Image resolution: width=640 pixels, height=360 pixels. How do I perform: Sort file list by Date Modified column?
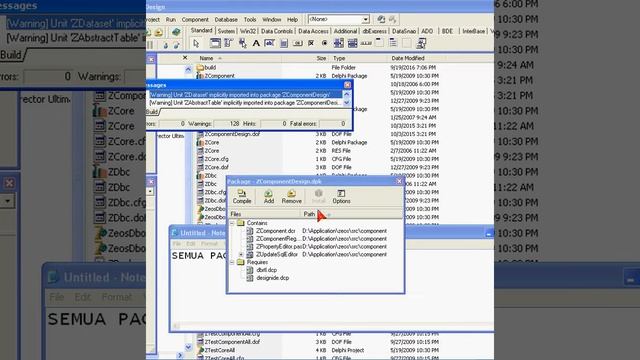coord(416,58)
